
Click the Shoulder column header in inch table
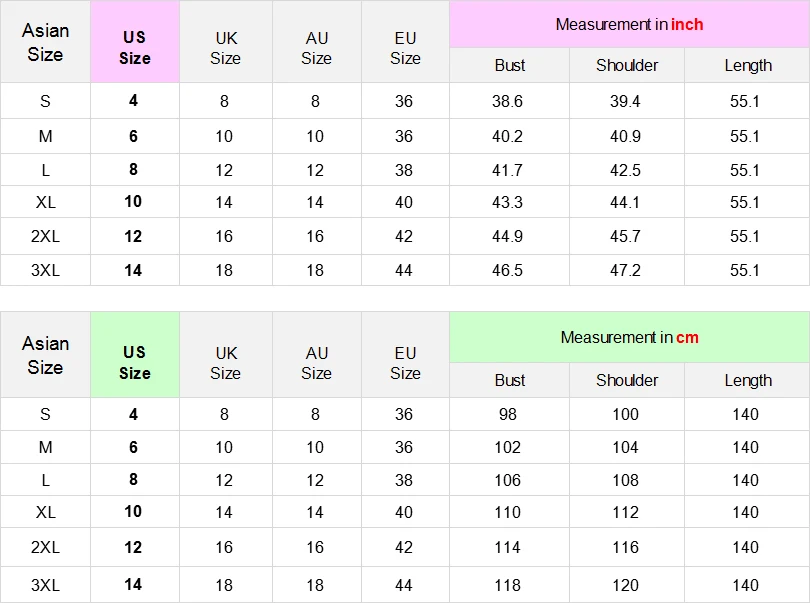coord(627,65)
